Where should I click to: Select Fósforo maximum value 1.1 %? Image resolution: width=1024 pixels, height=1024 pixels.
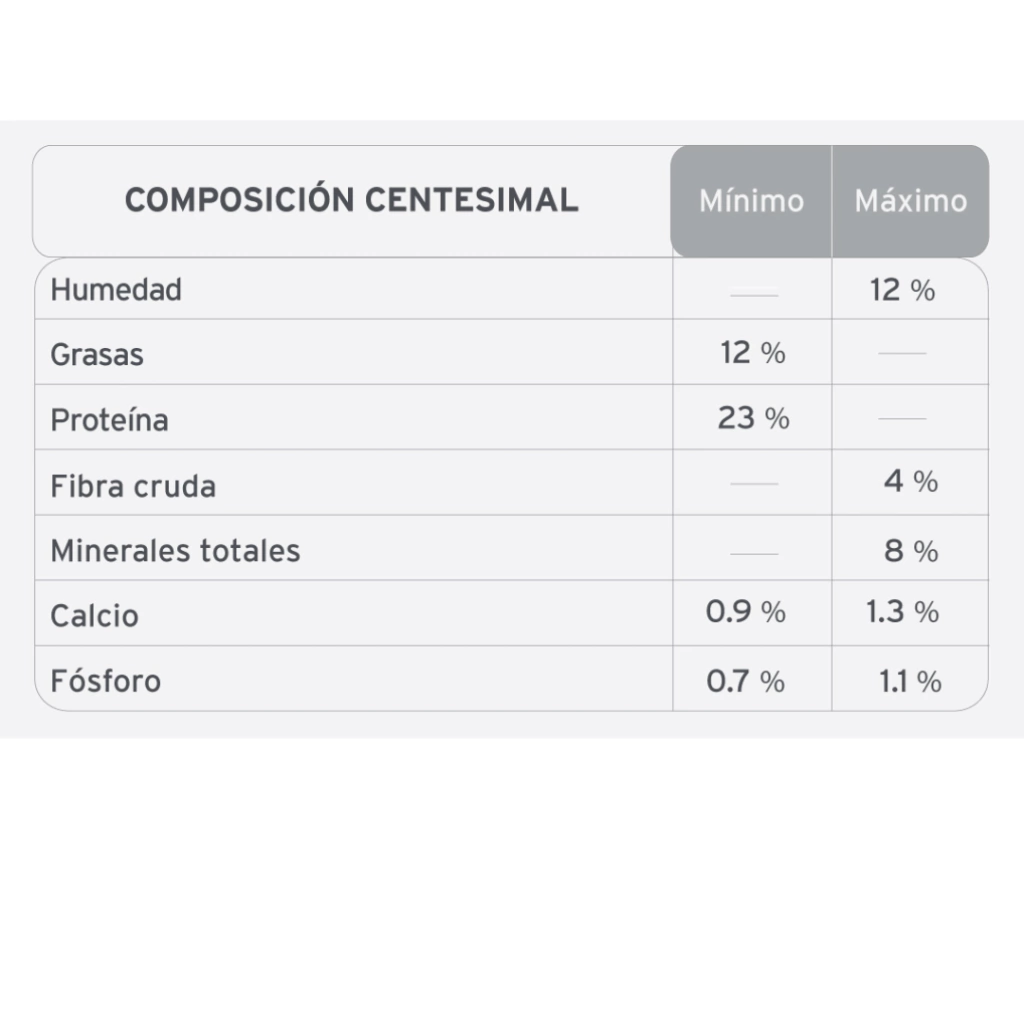(910, 681)
